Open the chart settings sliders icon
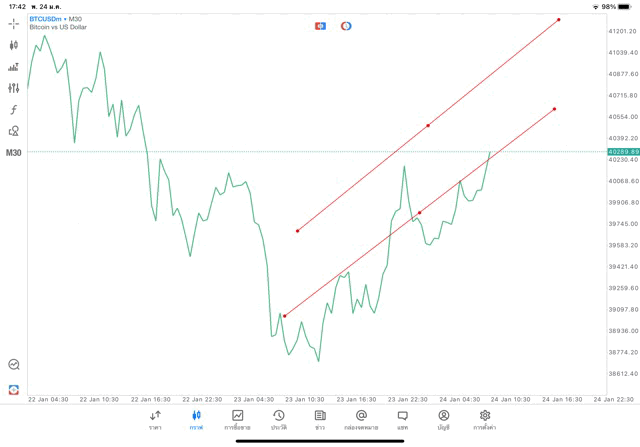Viewport: 640px width, 447px height. click(14, 88)
